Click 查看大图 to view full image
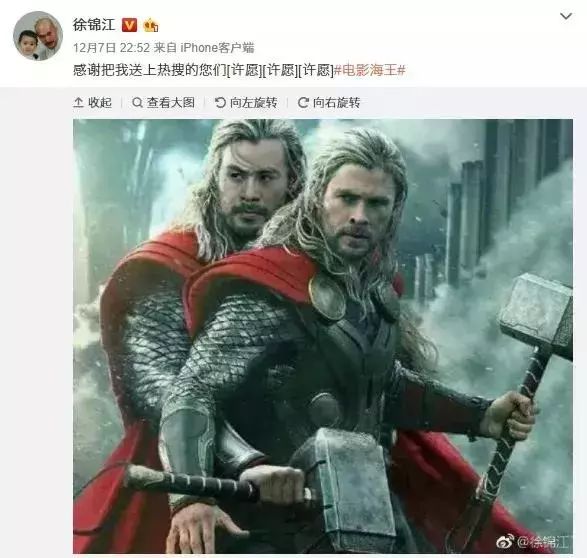This screenshot has height=558, width=587. 164,103
